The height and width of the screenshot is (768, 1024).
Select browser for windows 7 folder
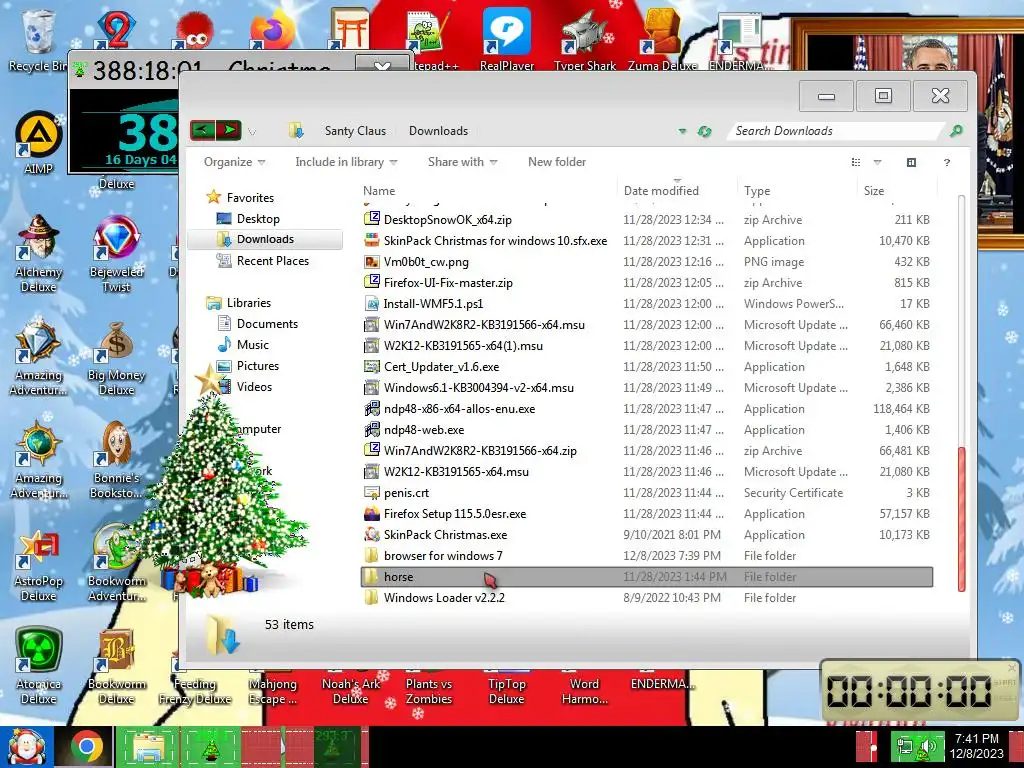tap(647, 556)
